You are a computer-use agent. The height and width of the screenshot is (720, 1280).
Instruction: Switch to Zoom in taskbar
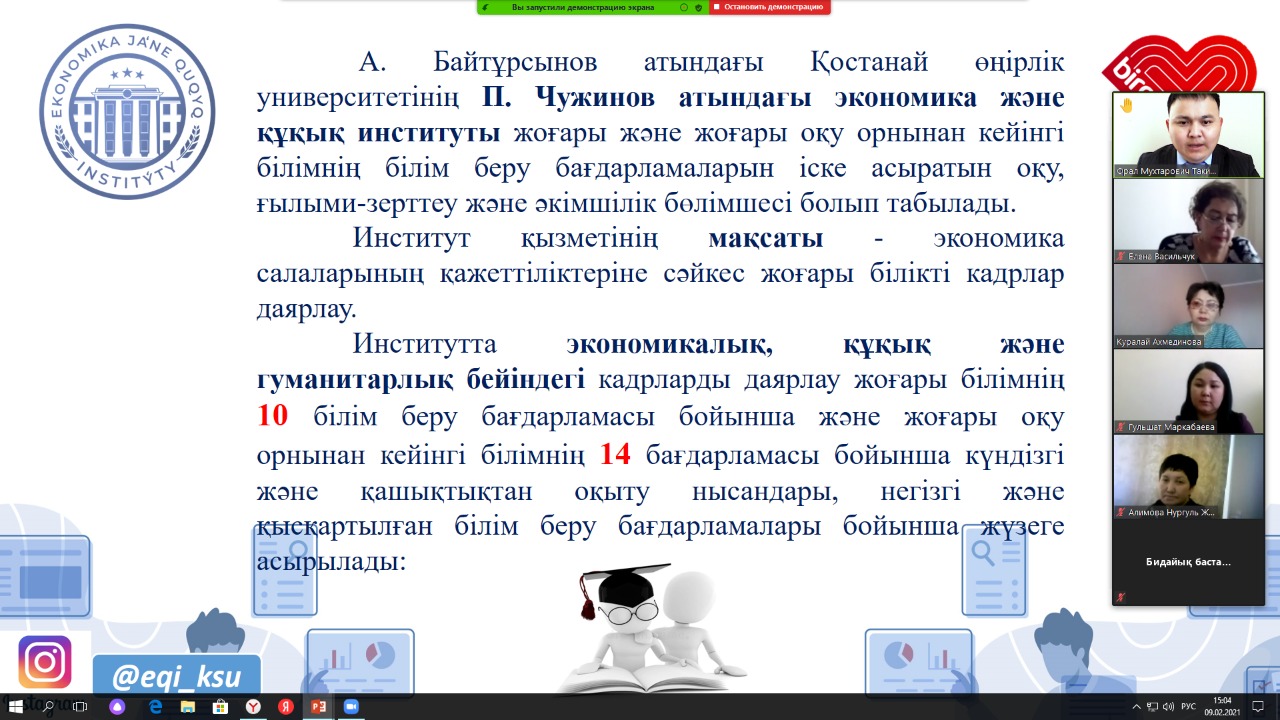[x=351, y=706]
